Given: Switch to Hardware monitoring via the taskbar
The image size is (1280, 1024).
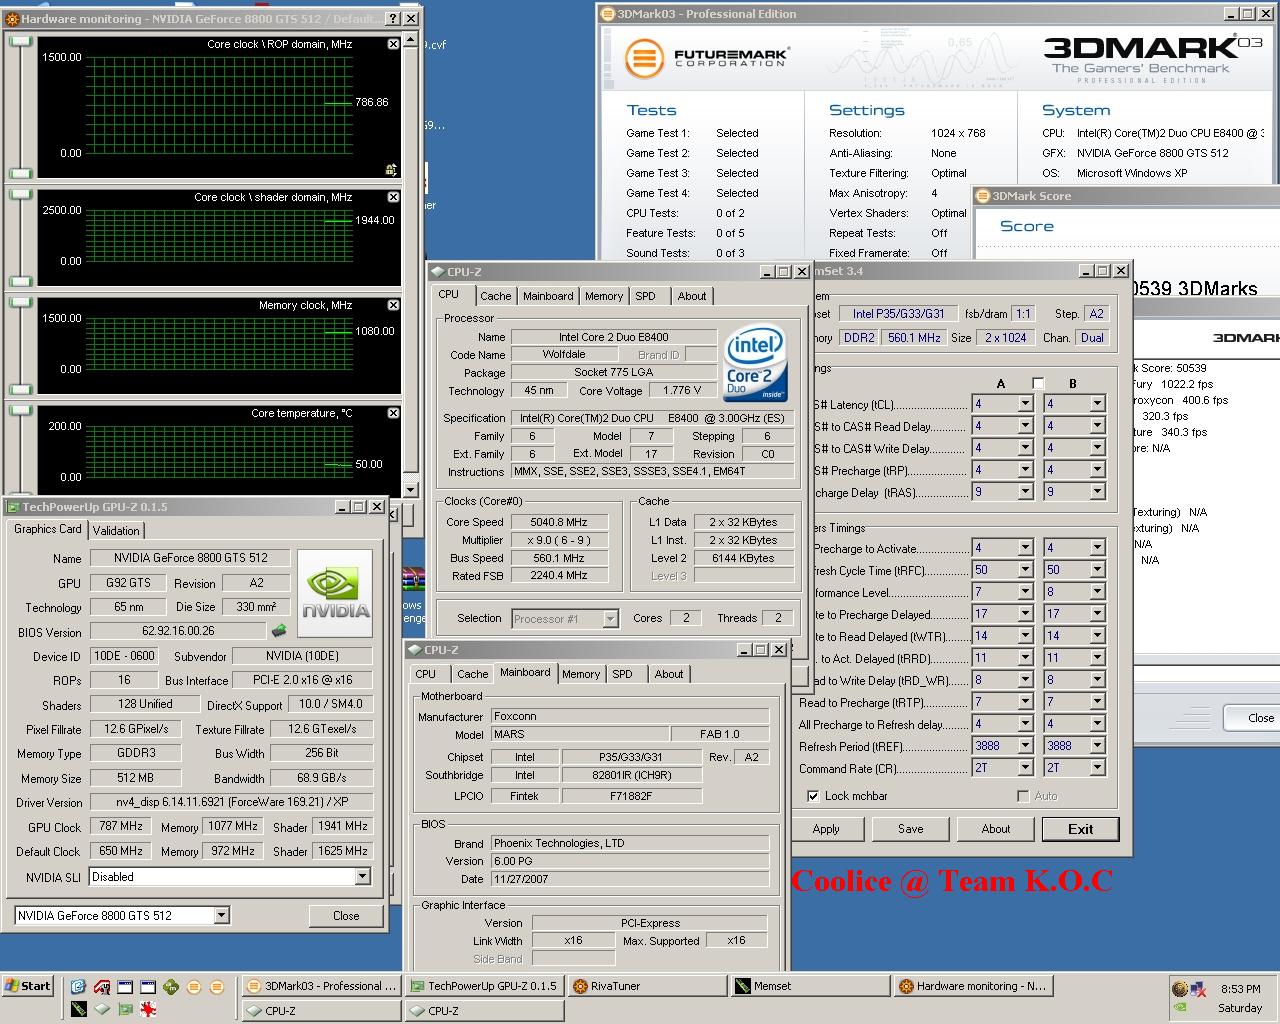Looking at the screenshot, I should click(x=972, y=986).
